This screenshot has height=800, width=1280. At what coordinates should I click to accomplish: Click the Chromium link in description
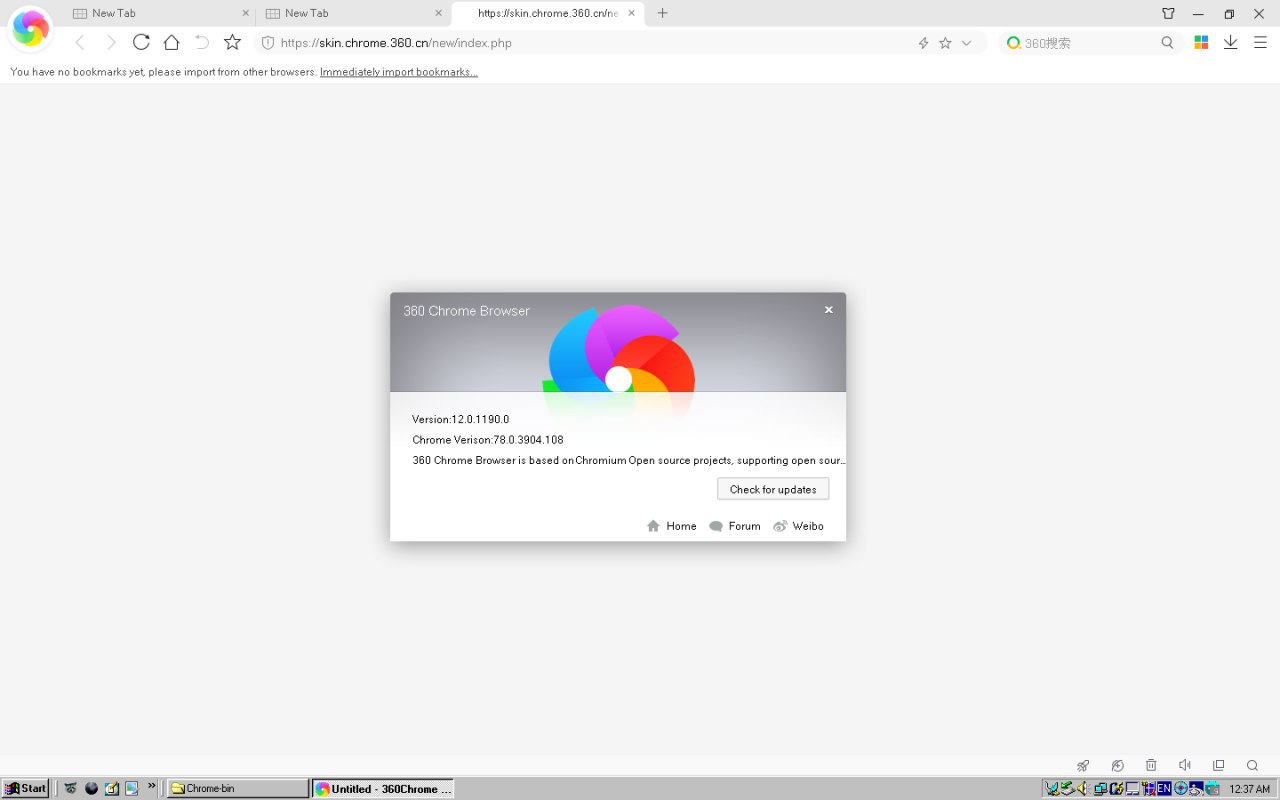pyautogui.click(x=600, y=461)
